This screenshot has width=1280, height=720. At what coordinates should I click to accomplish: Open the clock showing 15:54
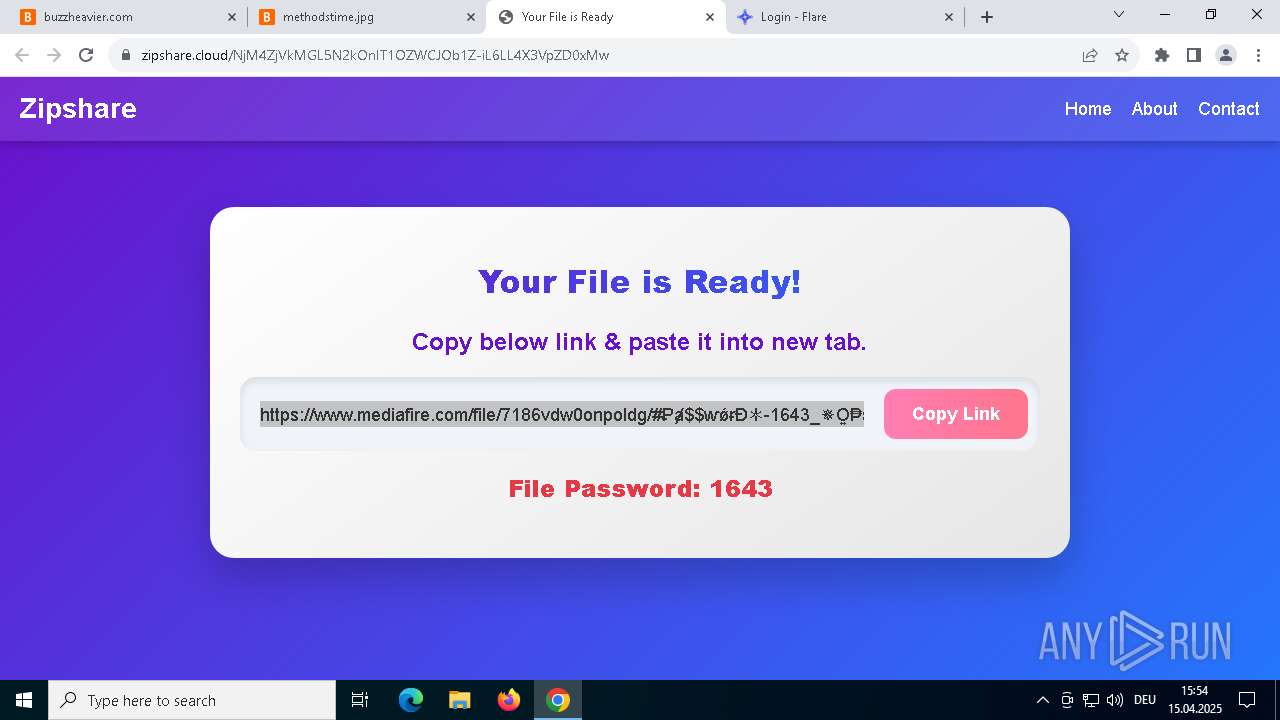tap(1195, 700)
